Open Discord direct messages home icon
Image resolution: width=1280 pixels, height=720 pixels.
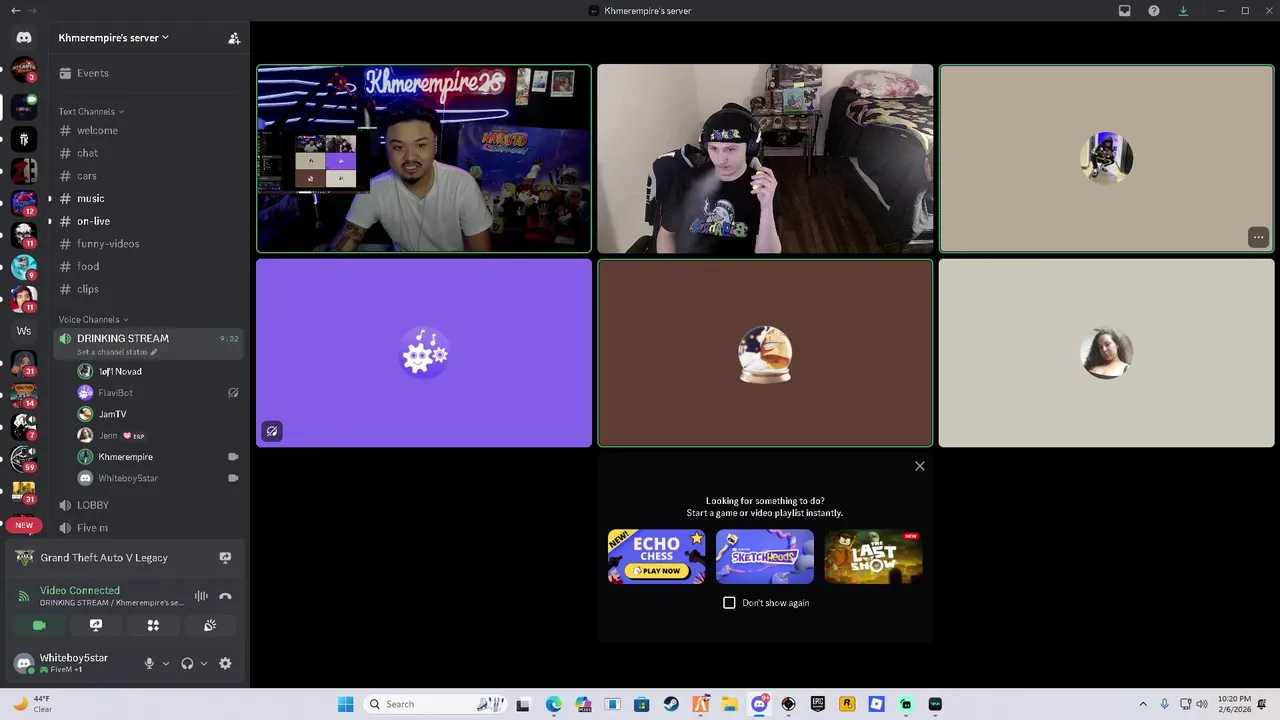click(24, 38)
